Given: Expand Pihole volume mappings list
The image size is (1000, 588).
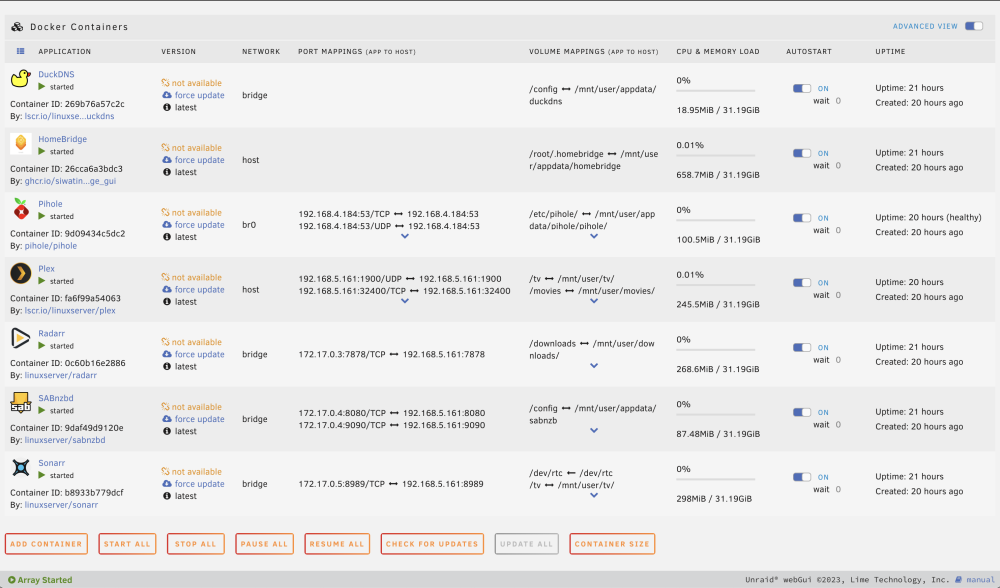Looking at the screenshot, I should pos(594,236).
